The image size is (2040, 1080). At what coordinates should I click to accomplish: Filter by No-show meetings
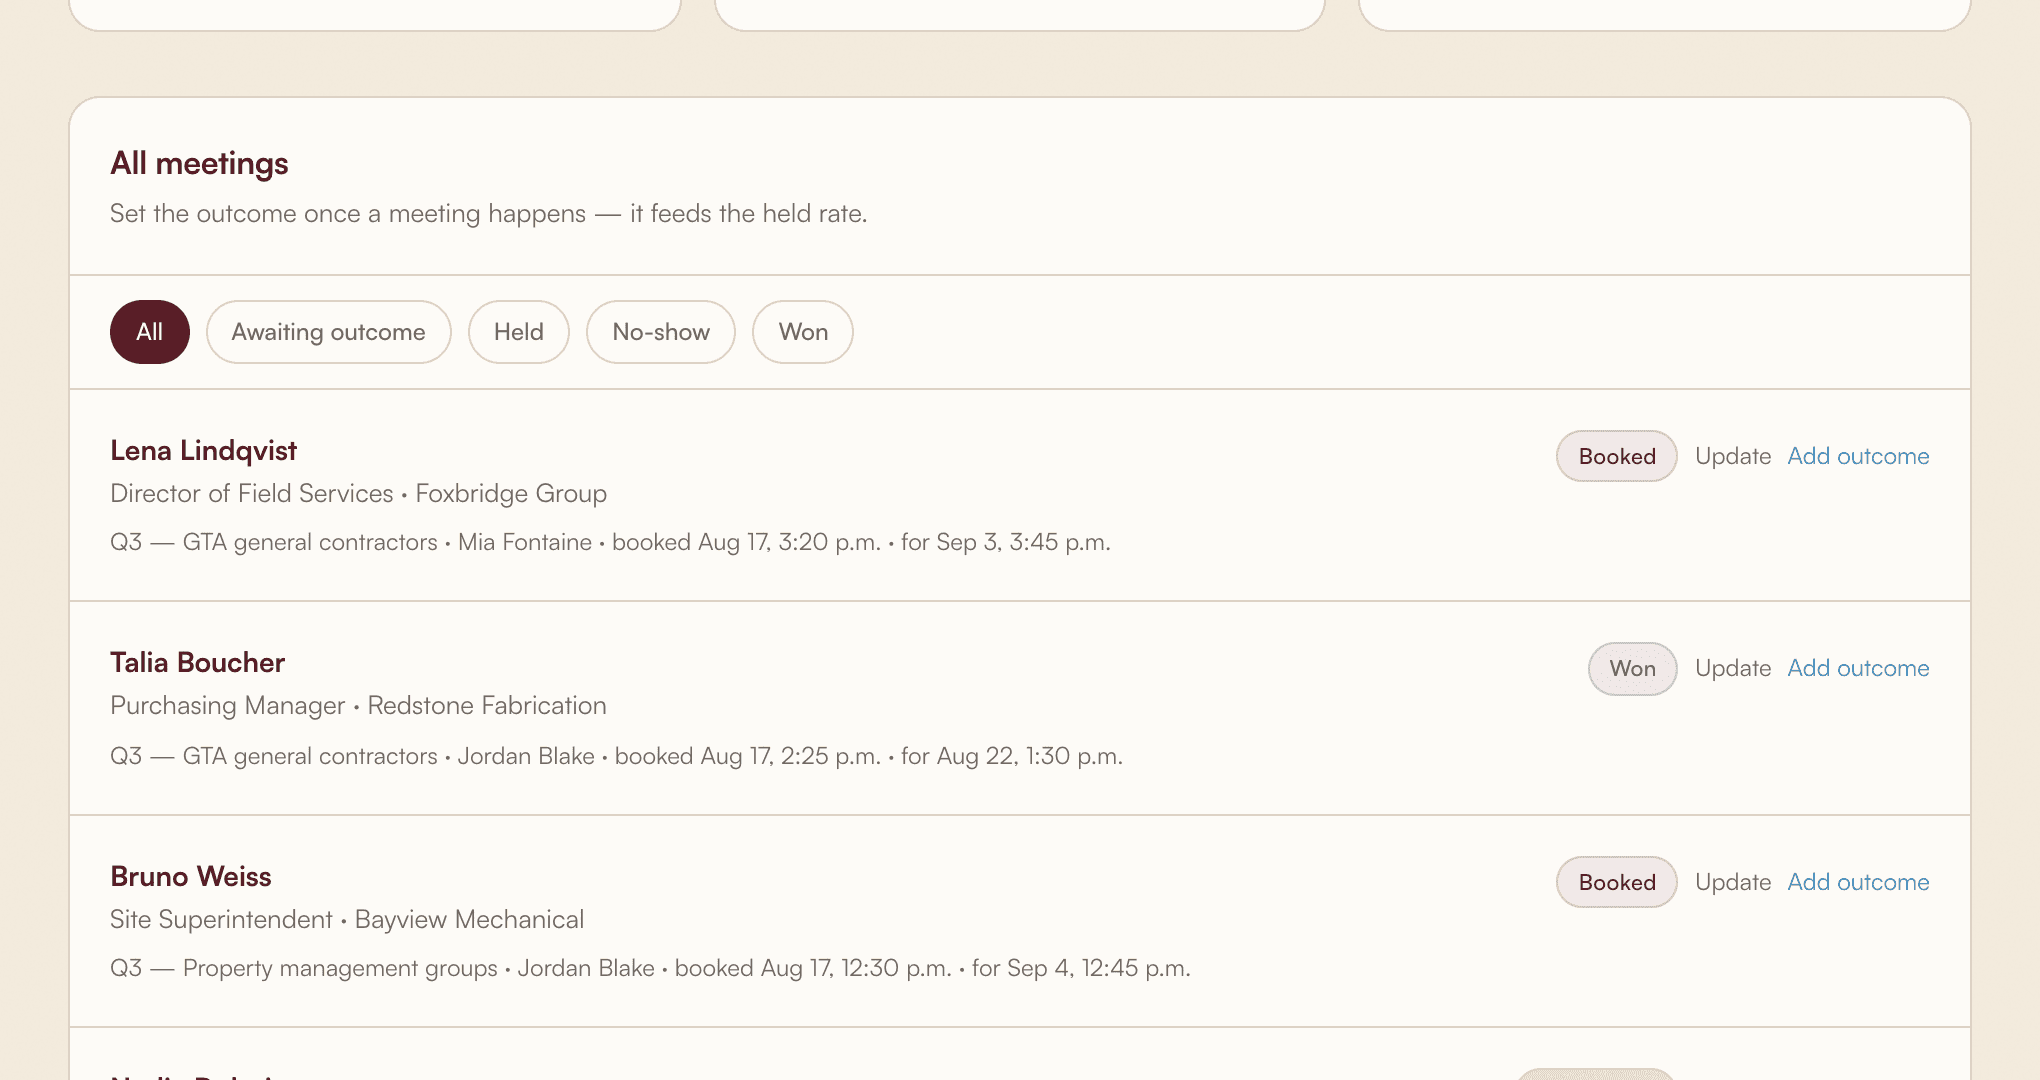click(x=660, y=332)
